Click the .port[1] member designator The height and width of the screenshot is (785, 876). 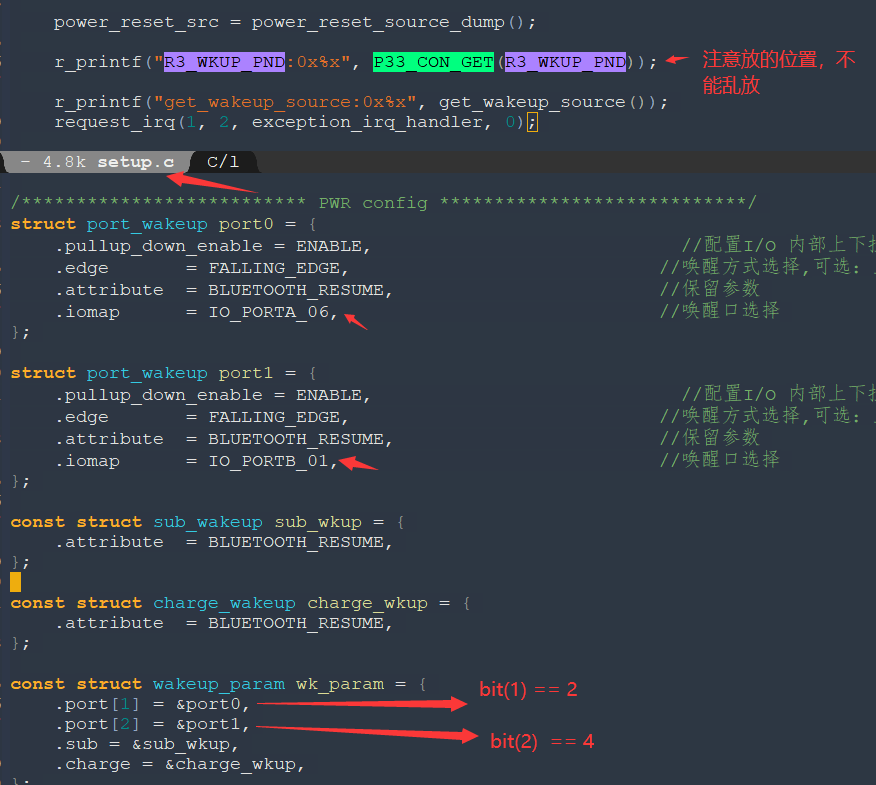point(97,705)
